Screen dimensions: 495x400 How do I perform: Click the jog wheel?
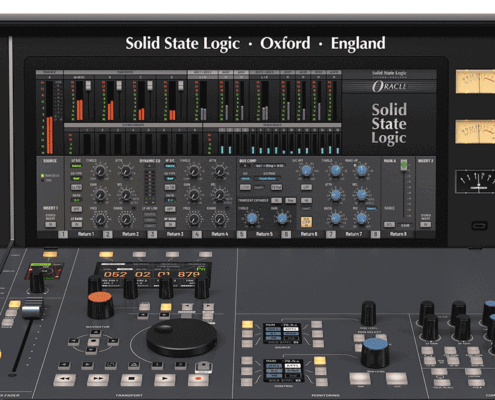click(182, 338)
